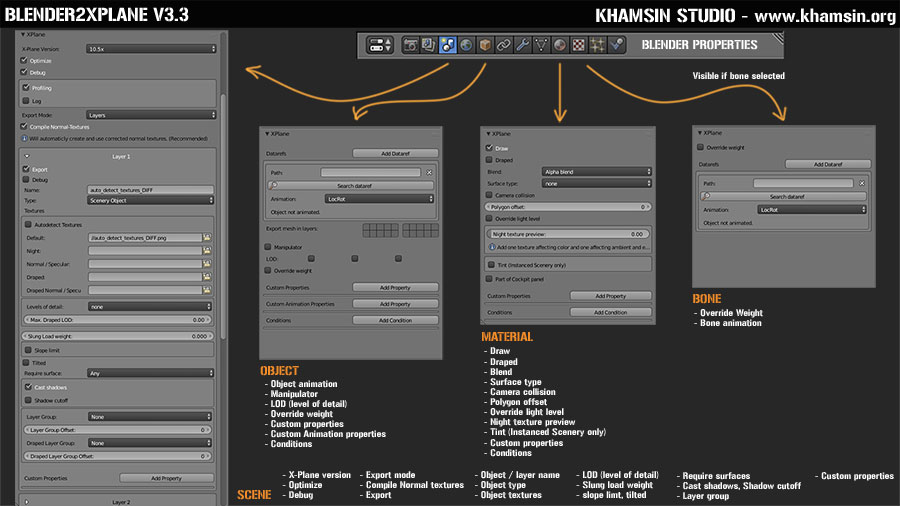This screenshot has width=900, height=506.
Task: Click the scene panel vertical scrollbar
Action: coord(223,215)
